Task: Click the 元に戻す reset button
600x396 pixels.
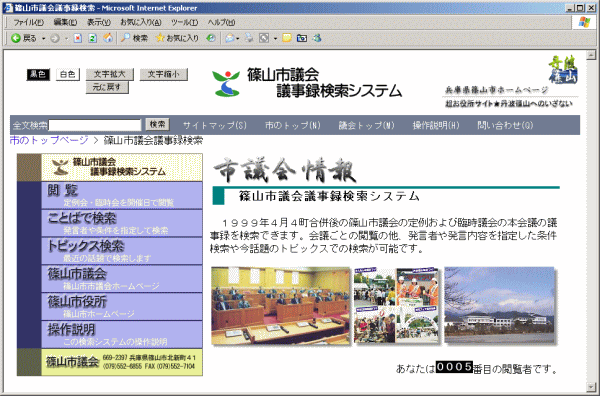Action: click(x=107, y=87)
